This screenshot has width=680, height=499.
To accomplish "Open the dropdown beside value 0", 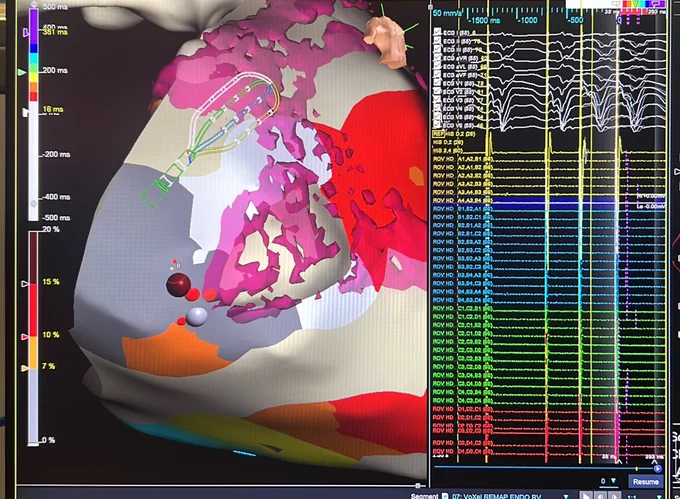I will 613,480.
